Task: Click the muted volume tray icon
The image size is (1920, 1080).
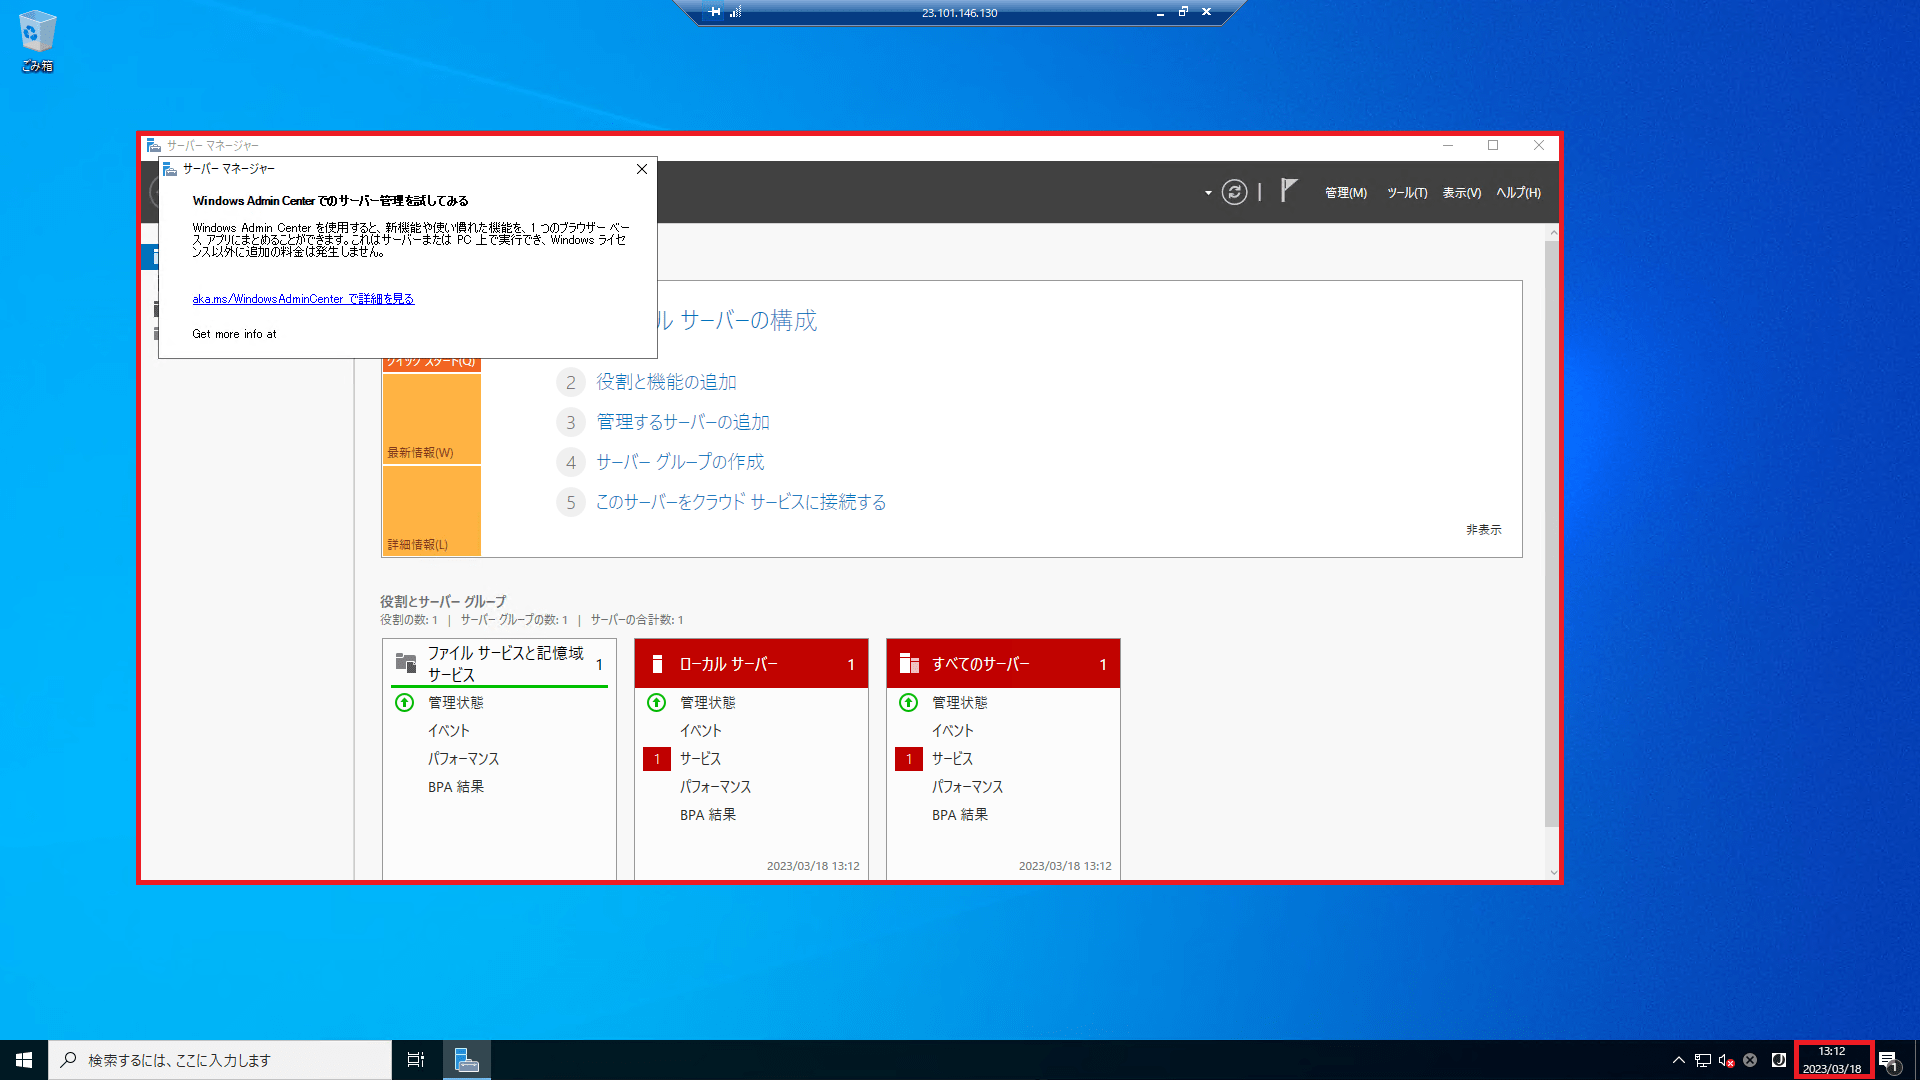Action: coord(1726,1060)
